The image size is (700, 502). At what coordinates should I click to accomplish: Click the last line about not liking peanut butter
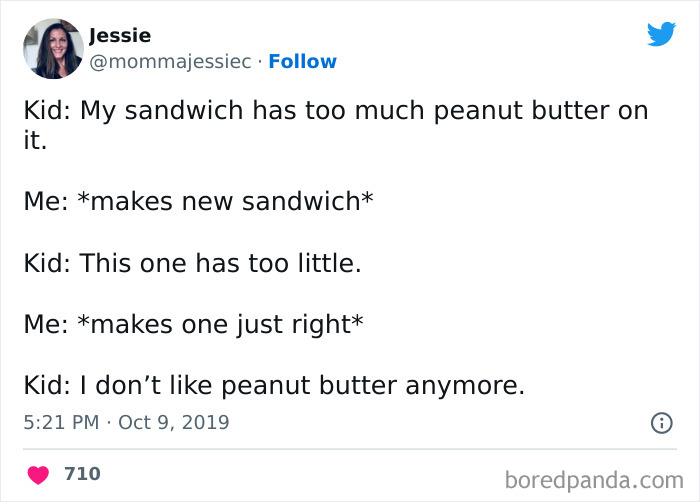click(274, 385)
